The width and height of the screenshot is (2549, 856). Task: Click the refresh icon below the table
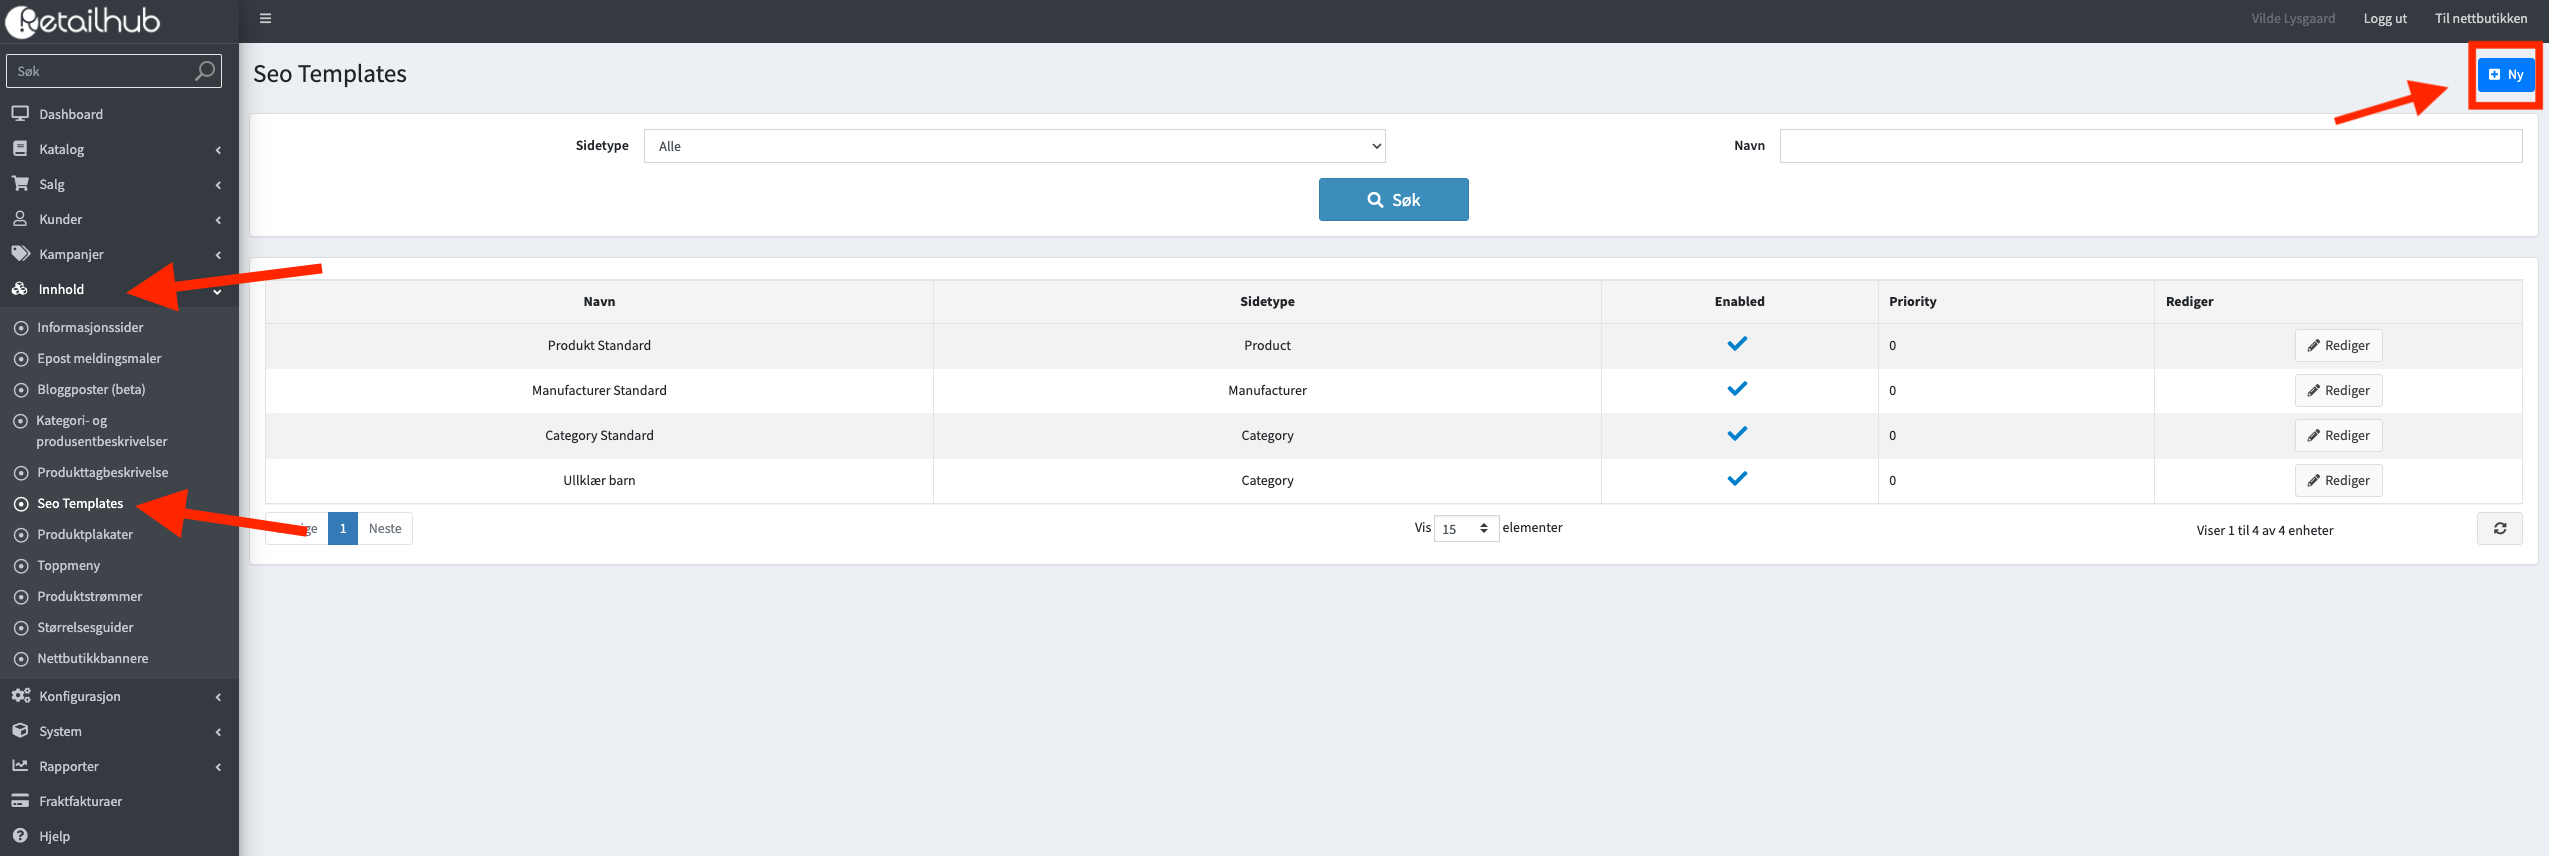pos(2499,528)
